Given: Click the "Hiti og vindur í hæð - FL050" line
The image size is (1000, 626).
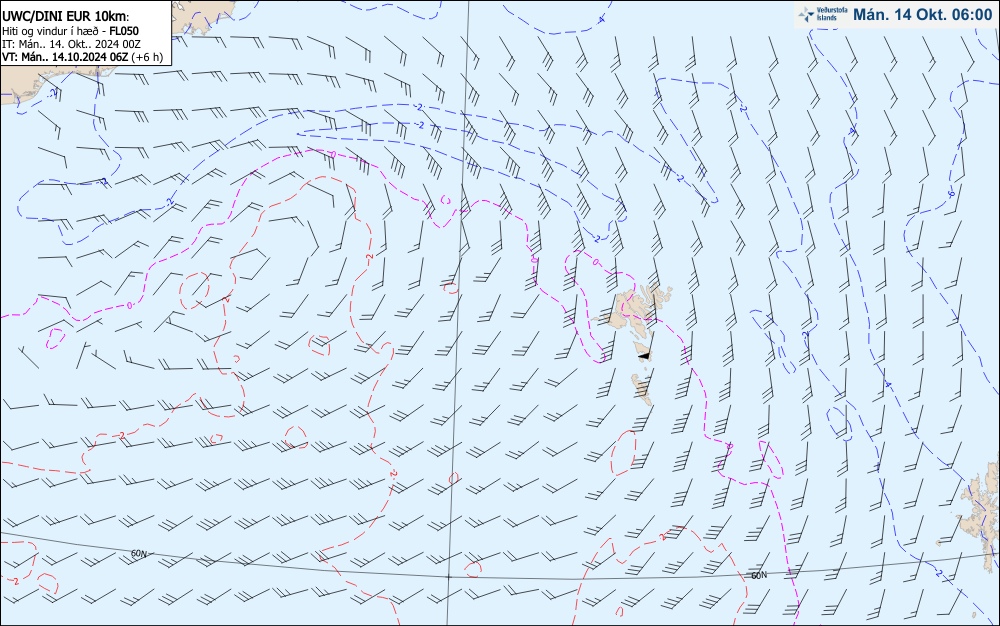Looking at the screenshot, I should (x=70, y=31).
